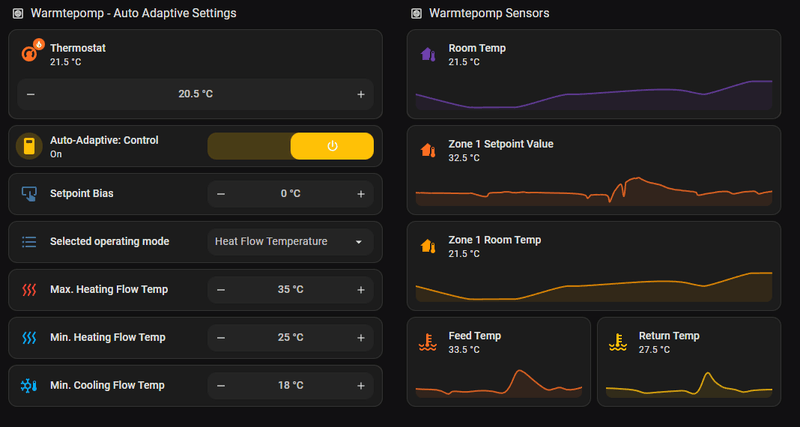Click the Max. Heating Flow Temp icon
This screenshot has width=800, height=427.
(x=29, y=290)
